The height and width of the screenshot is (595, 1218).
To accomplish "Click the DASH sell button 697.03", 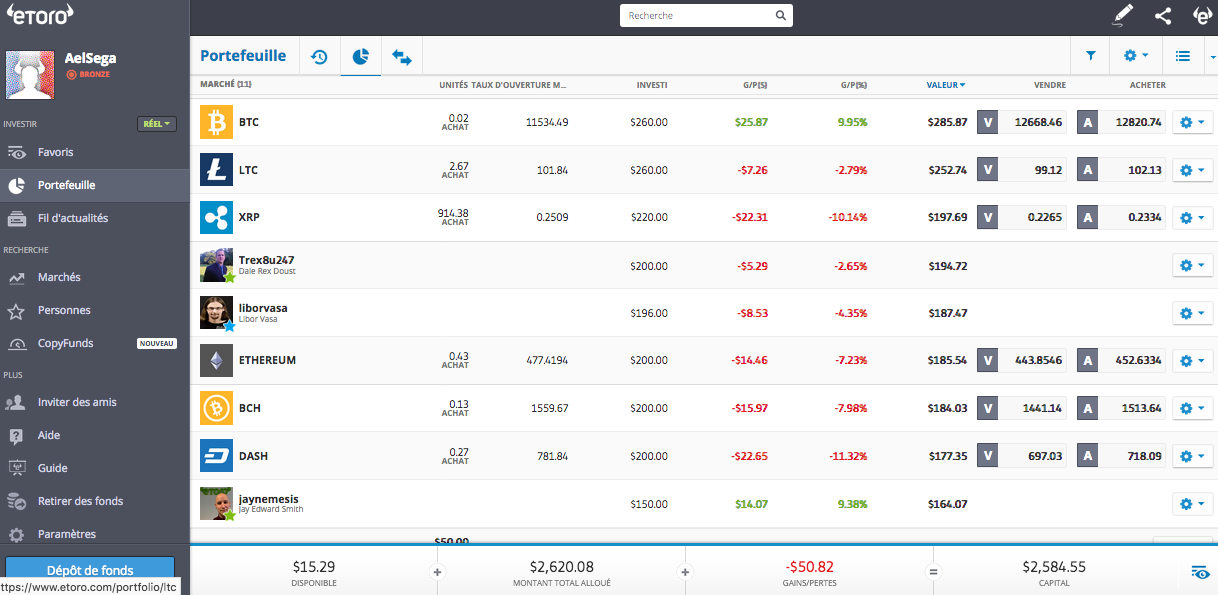I will (1022, 456).
